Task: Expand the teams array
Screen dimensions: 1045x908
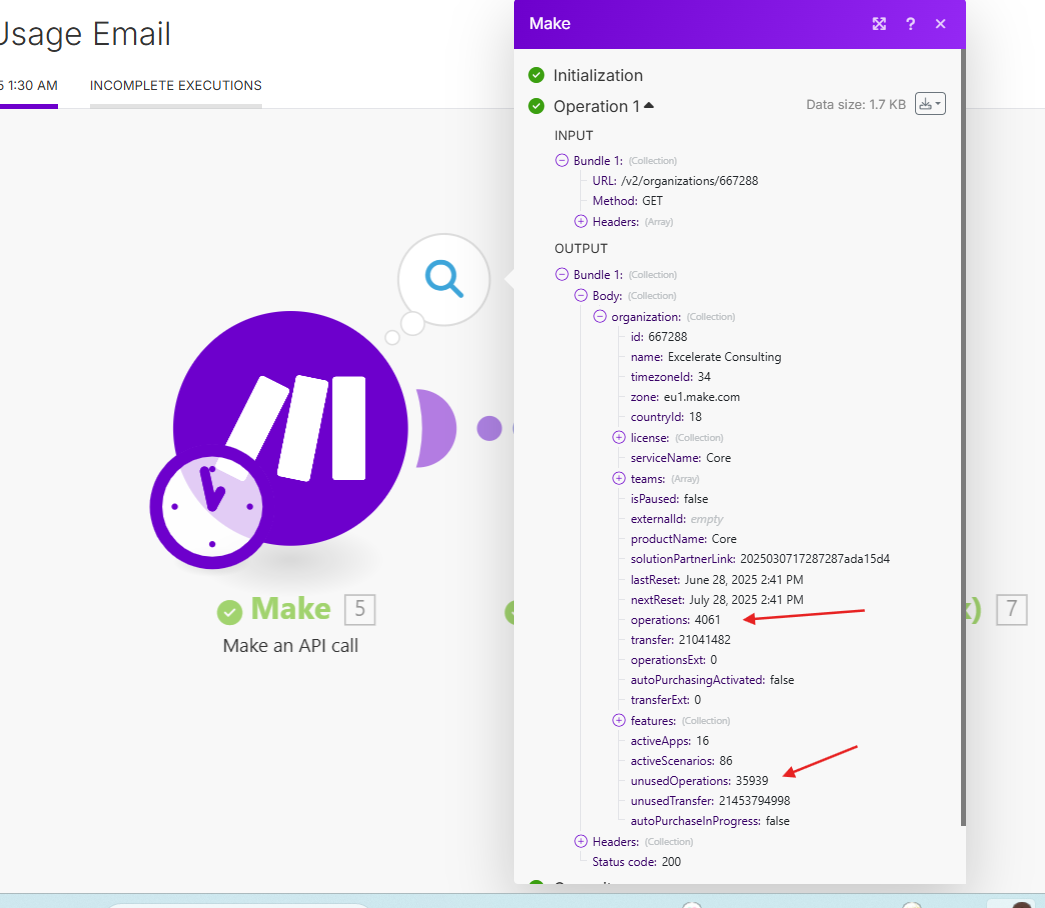Action: [x=619, y=479]
